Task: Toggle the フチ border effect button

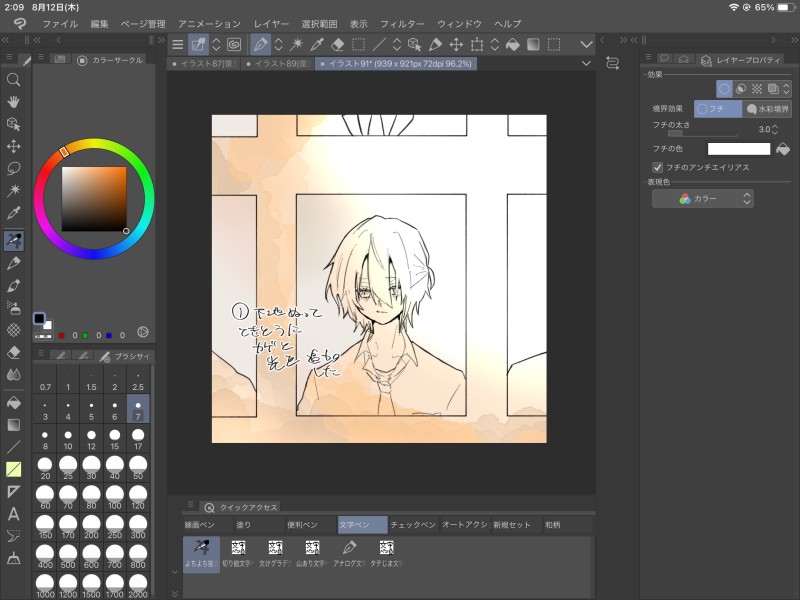Action: (x=717, y=109)
